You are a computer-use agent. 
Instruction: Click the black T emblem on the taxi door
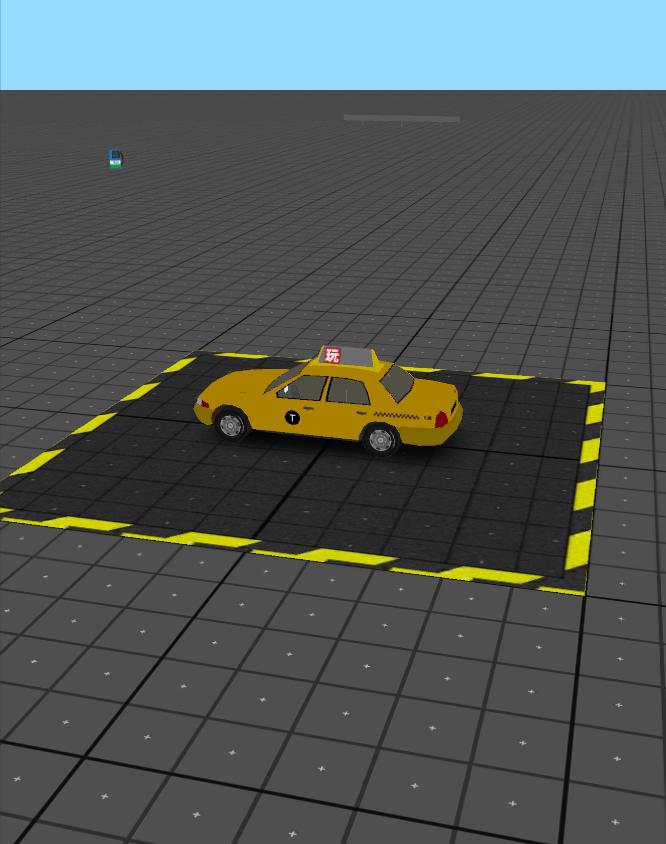pos(292,417)
